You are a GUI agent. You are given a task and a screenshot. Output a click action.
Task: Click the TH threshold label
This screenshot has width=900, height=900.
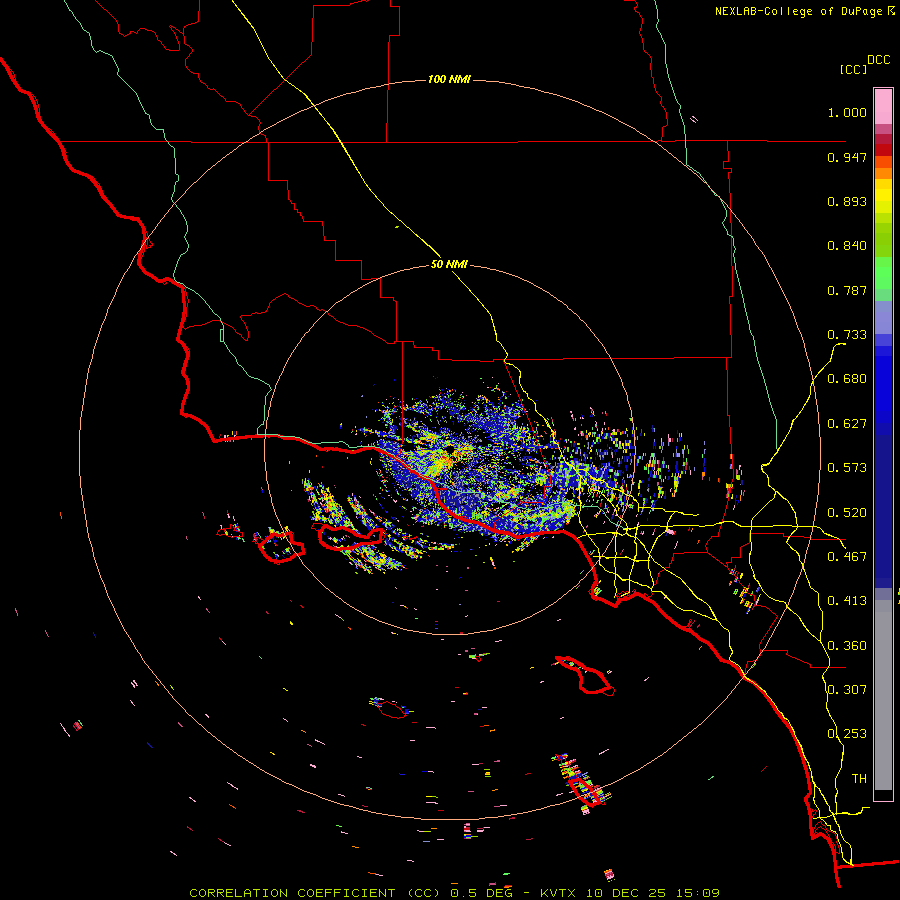point(859,779)
